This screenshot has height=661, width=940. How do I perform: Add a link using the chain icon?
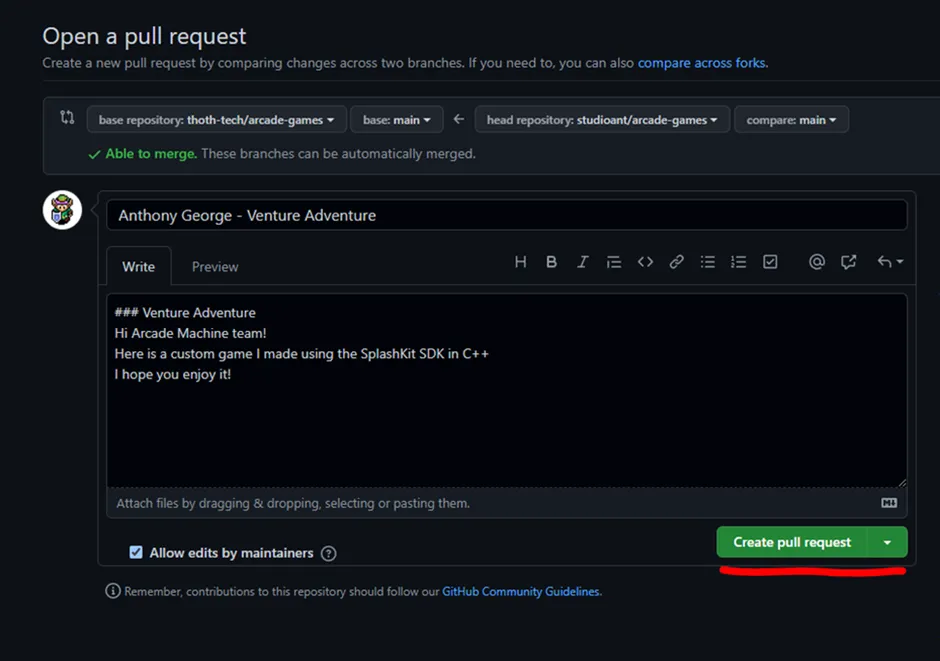pyautogui.click(x=677, y=262)
